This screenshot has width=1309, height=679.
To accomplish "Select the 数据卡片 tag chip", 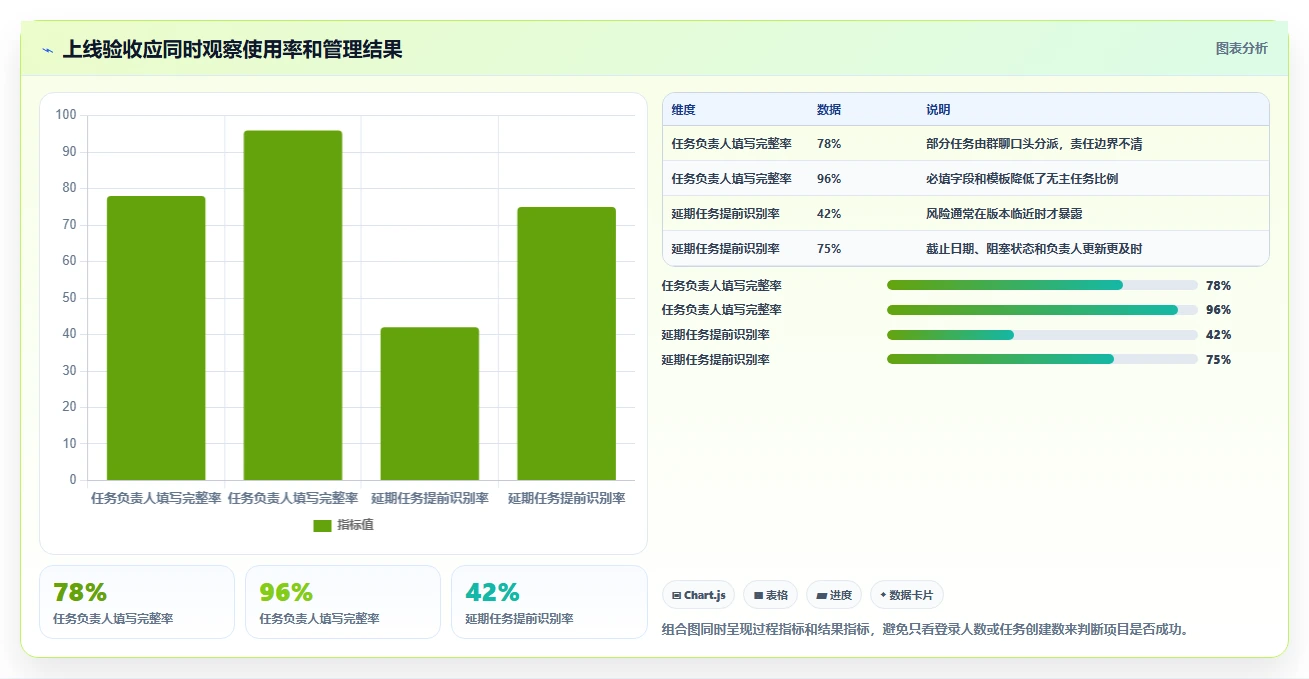I will click(907, 595).
